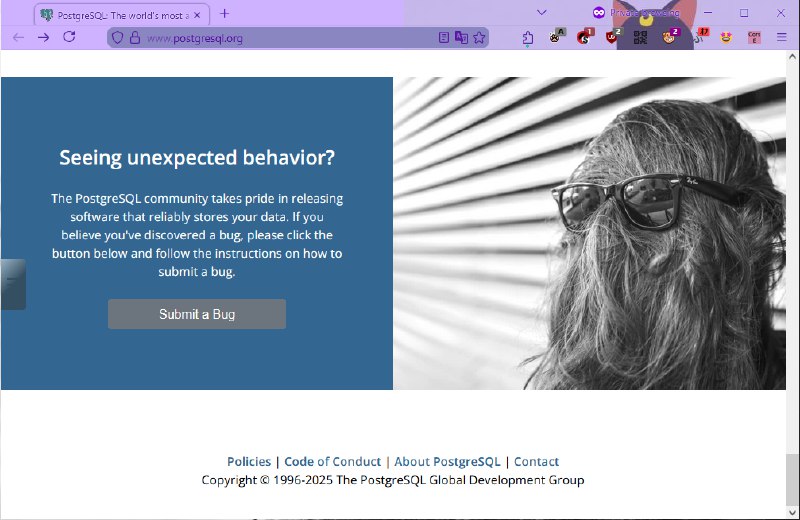This screenshot has width=800, height=520.
Task: Reload the page with the refresh icon
Action: 69,37
